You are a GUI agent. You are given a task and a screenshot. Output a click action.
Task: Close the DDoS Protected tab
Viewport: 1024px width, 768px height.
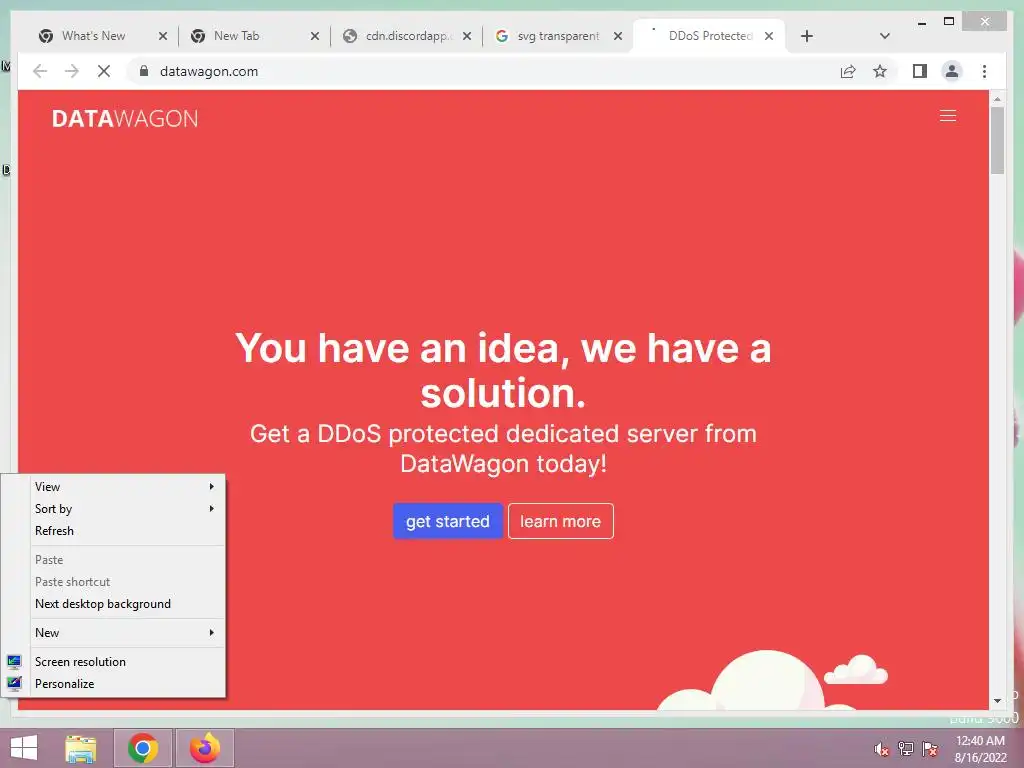pyautogui.click(x=769, y=36)
